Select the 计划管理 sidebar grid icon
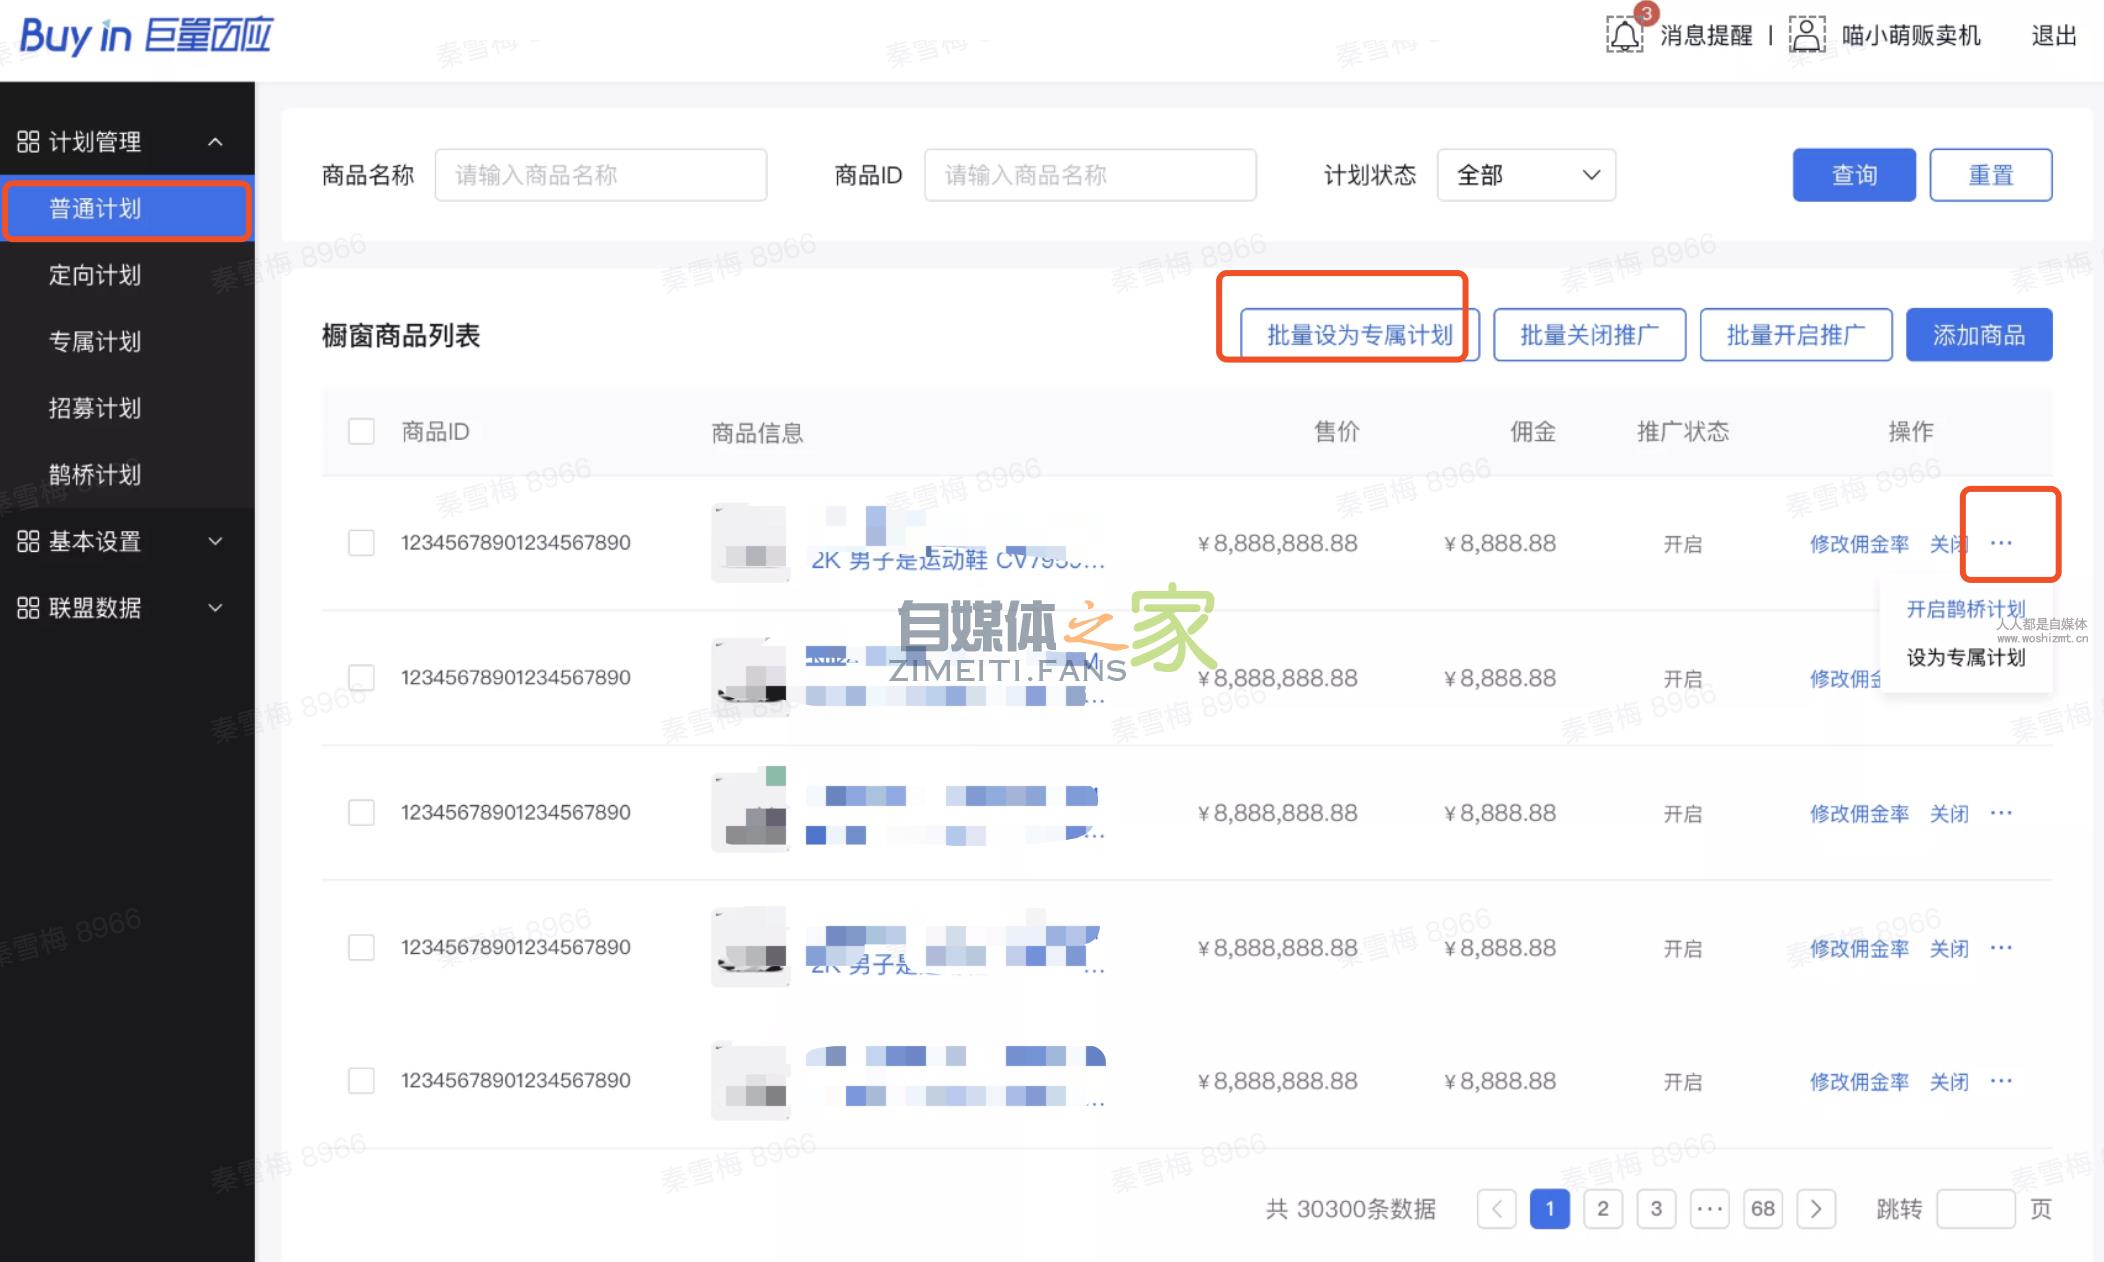 pos(28,140)
